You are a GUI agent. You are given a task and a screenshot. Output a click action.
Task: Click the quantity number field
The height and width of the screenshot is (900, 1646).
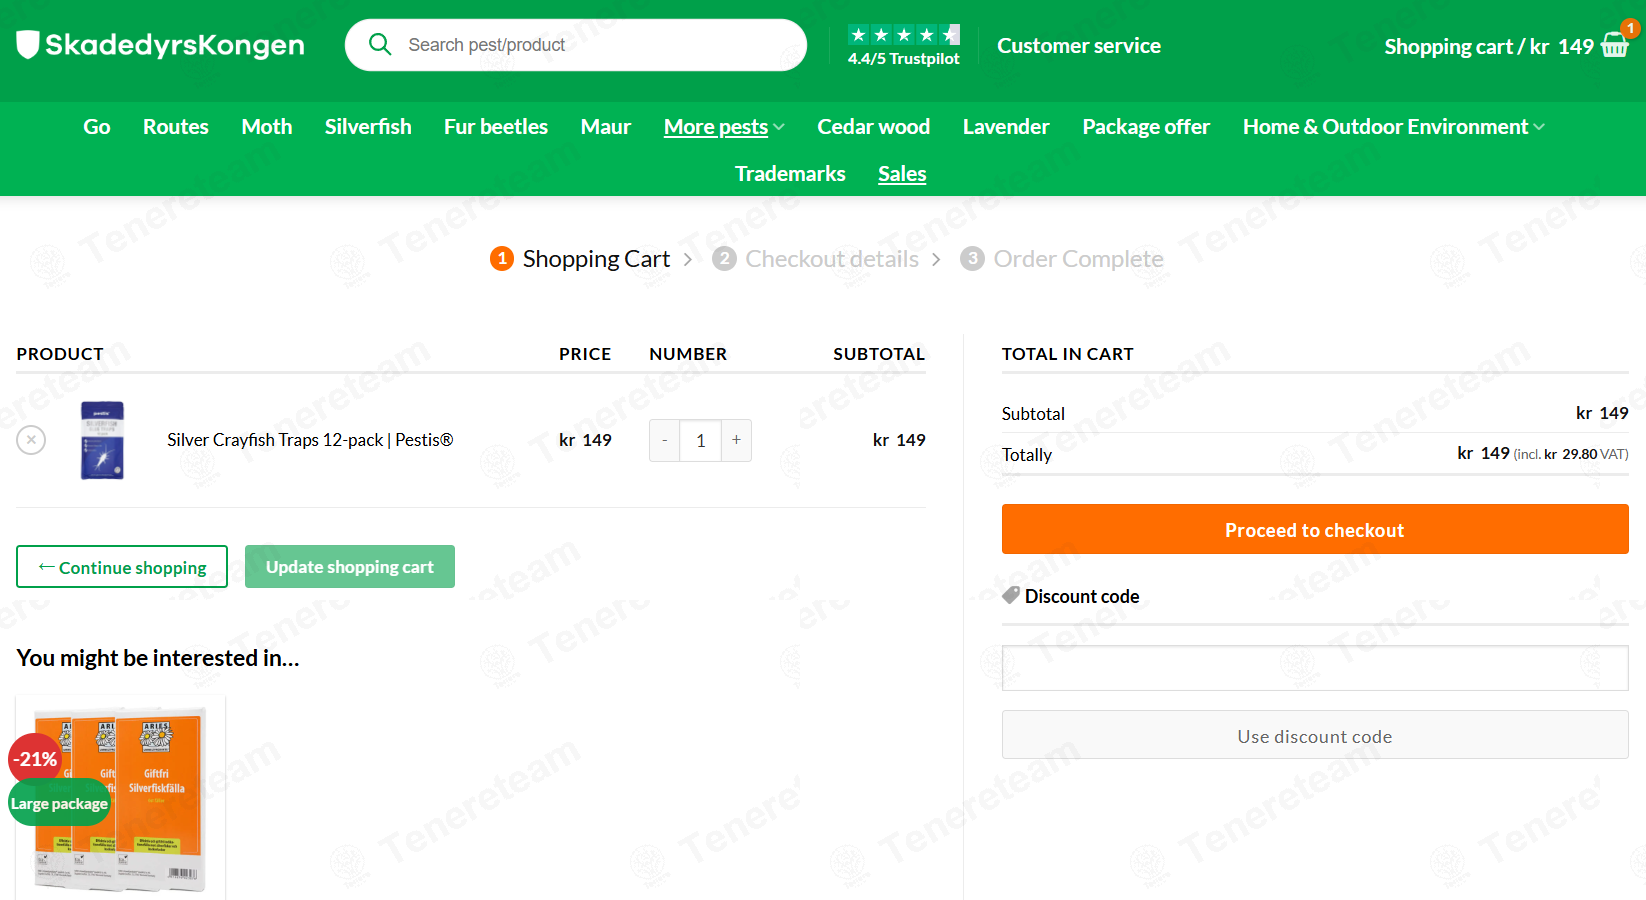(701, 440)
